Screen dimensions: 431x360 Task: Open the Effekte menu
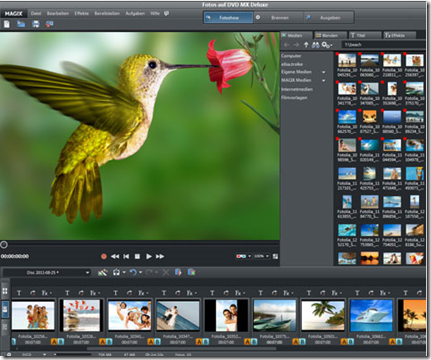pos(82,13)
